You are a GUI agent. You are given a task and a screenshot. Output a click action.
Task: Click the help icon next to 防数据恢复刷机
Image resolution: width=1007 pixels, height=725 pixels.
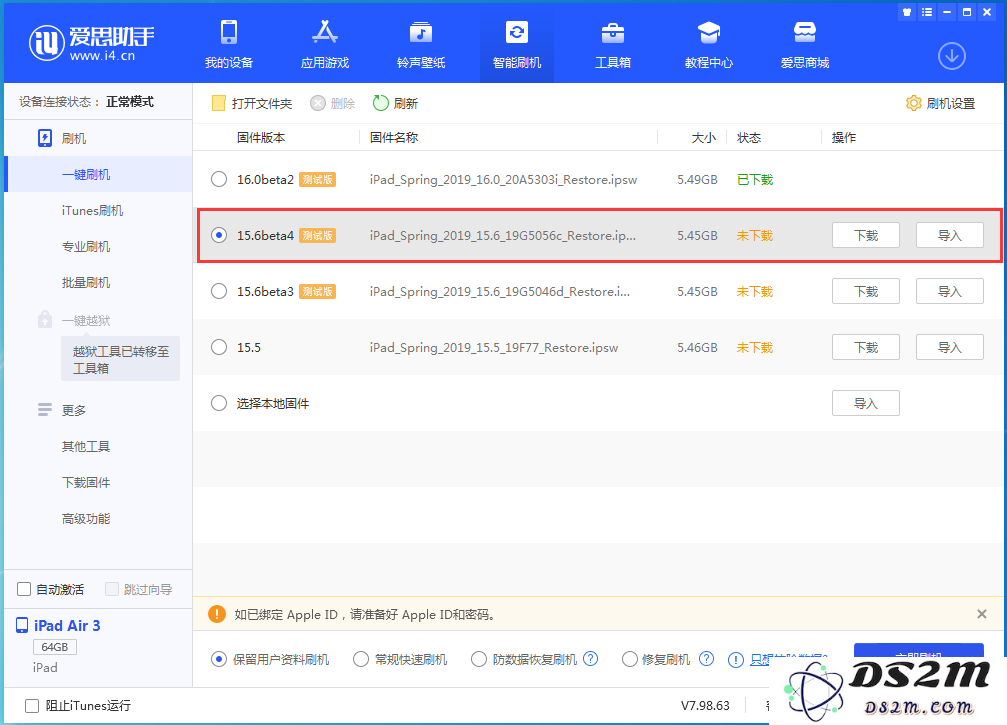(x=590, y=659)
